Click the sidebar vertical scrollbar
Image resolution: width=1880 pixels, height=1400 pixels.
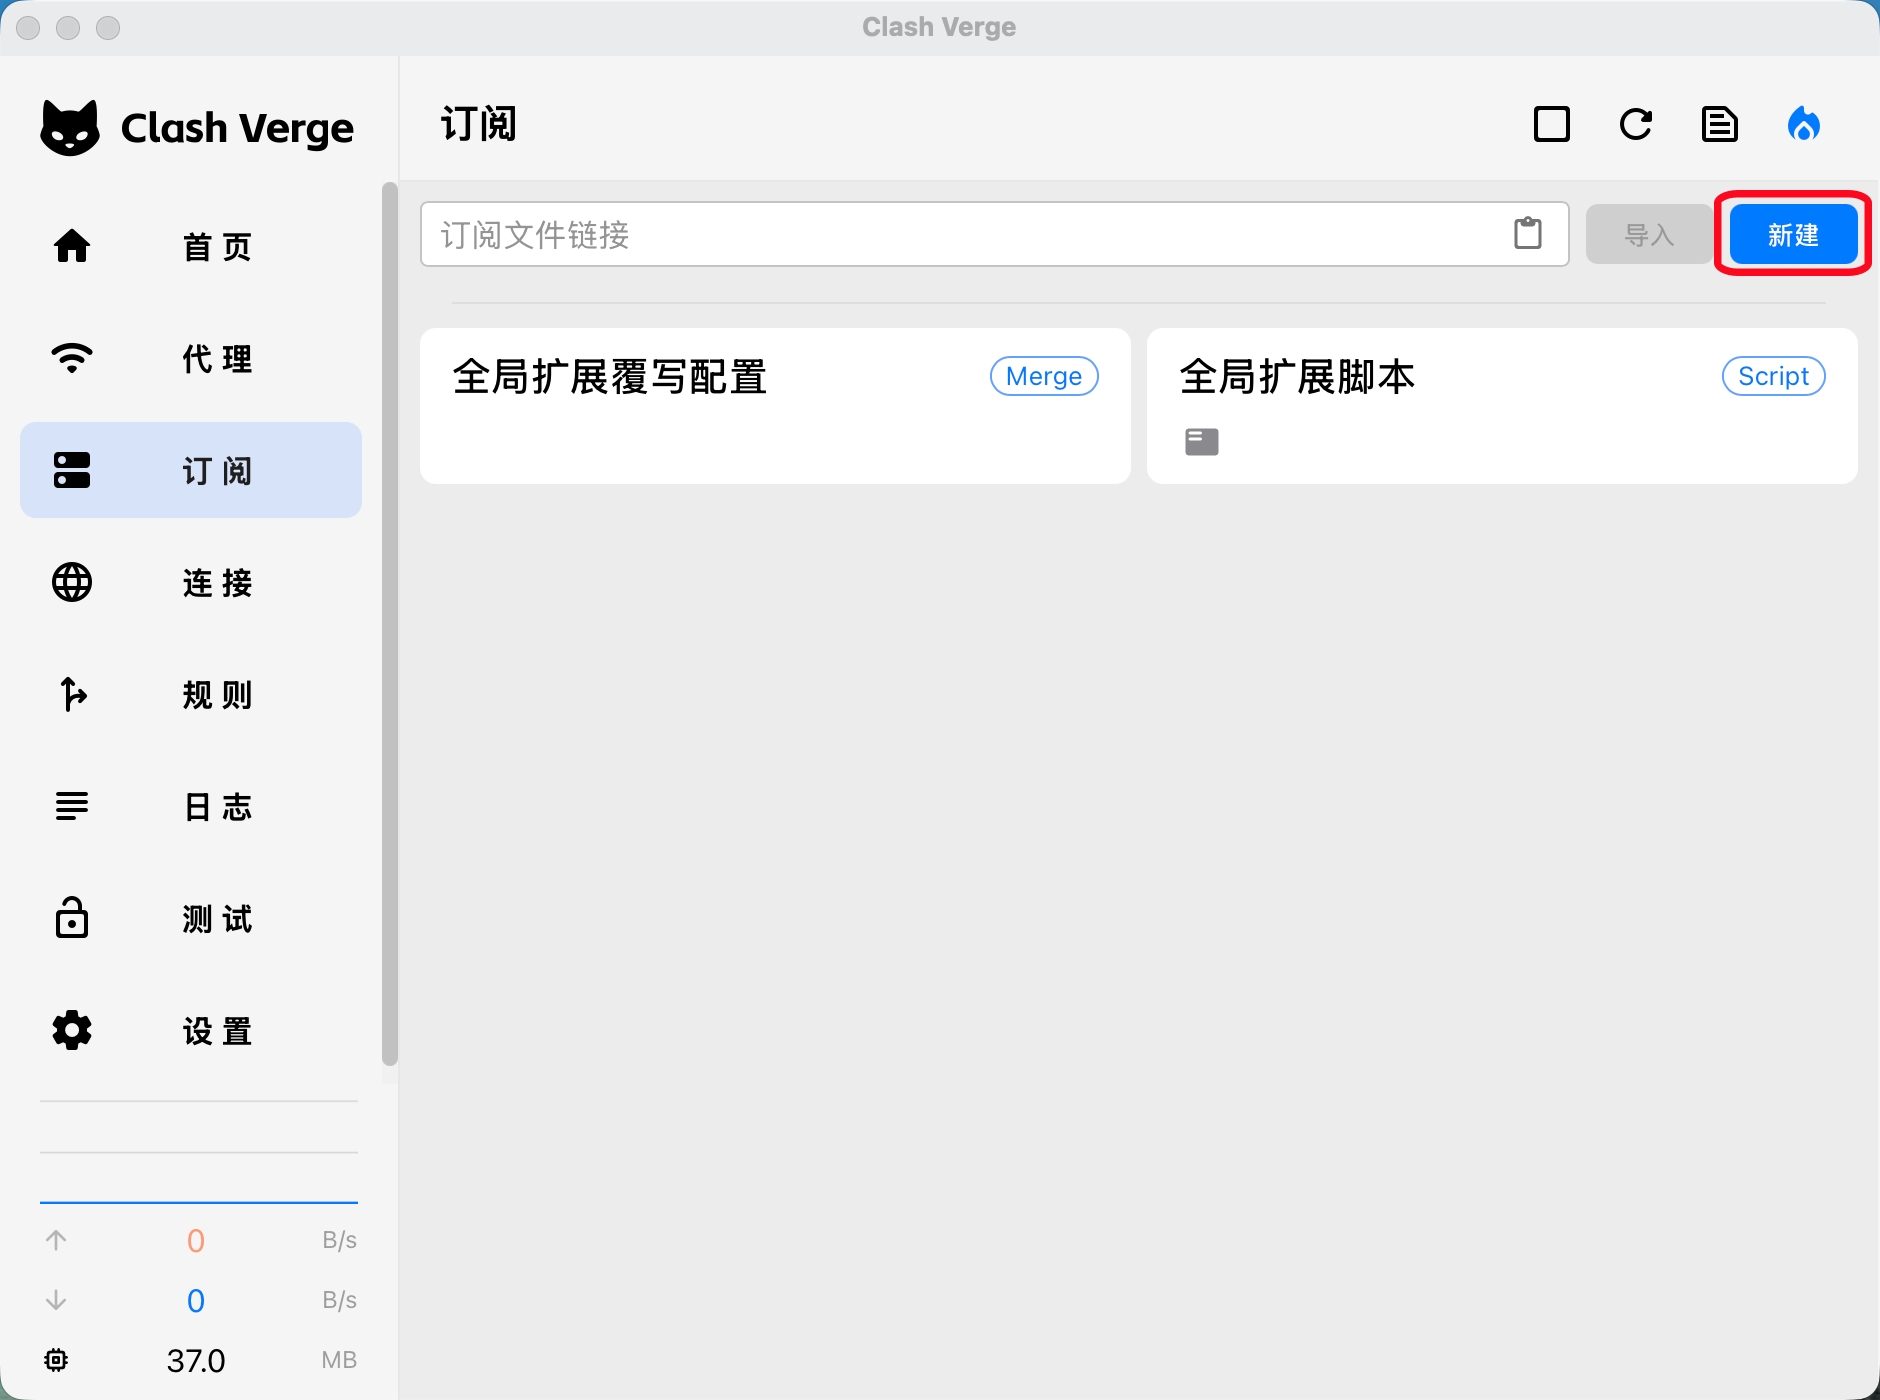pyautogui.click(x=390, y=620)
